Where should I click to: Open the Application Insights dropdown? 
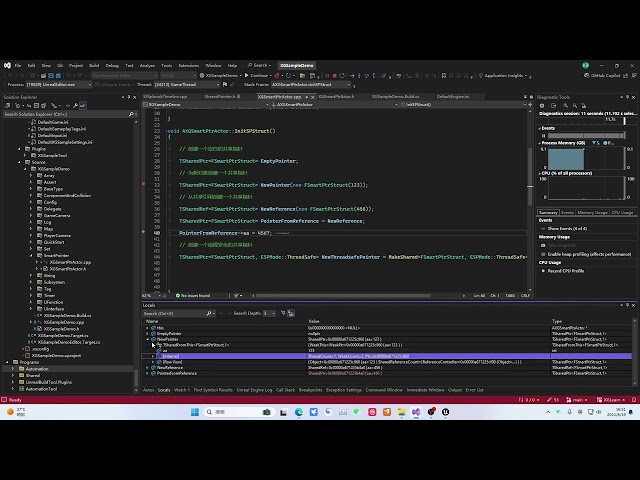tap(504, 76)
